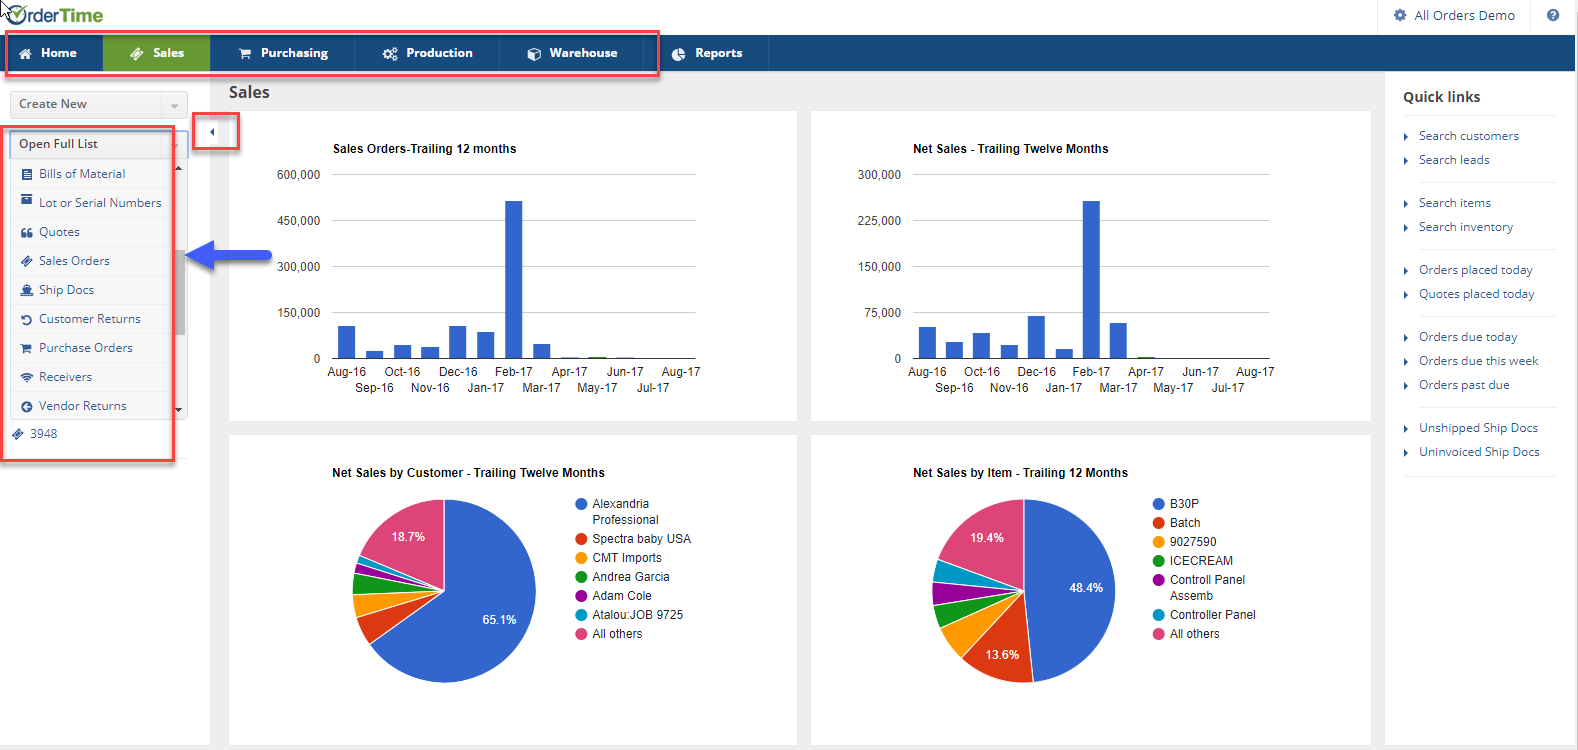Click the Production gears icon

tap(390, 54)
